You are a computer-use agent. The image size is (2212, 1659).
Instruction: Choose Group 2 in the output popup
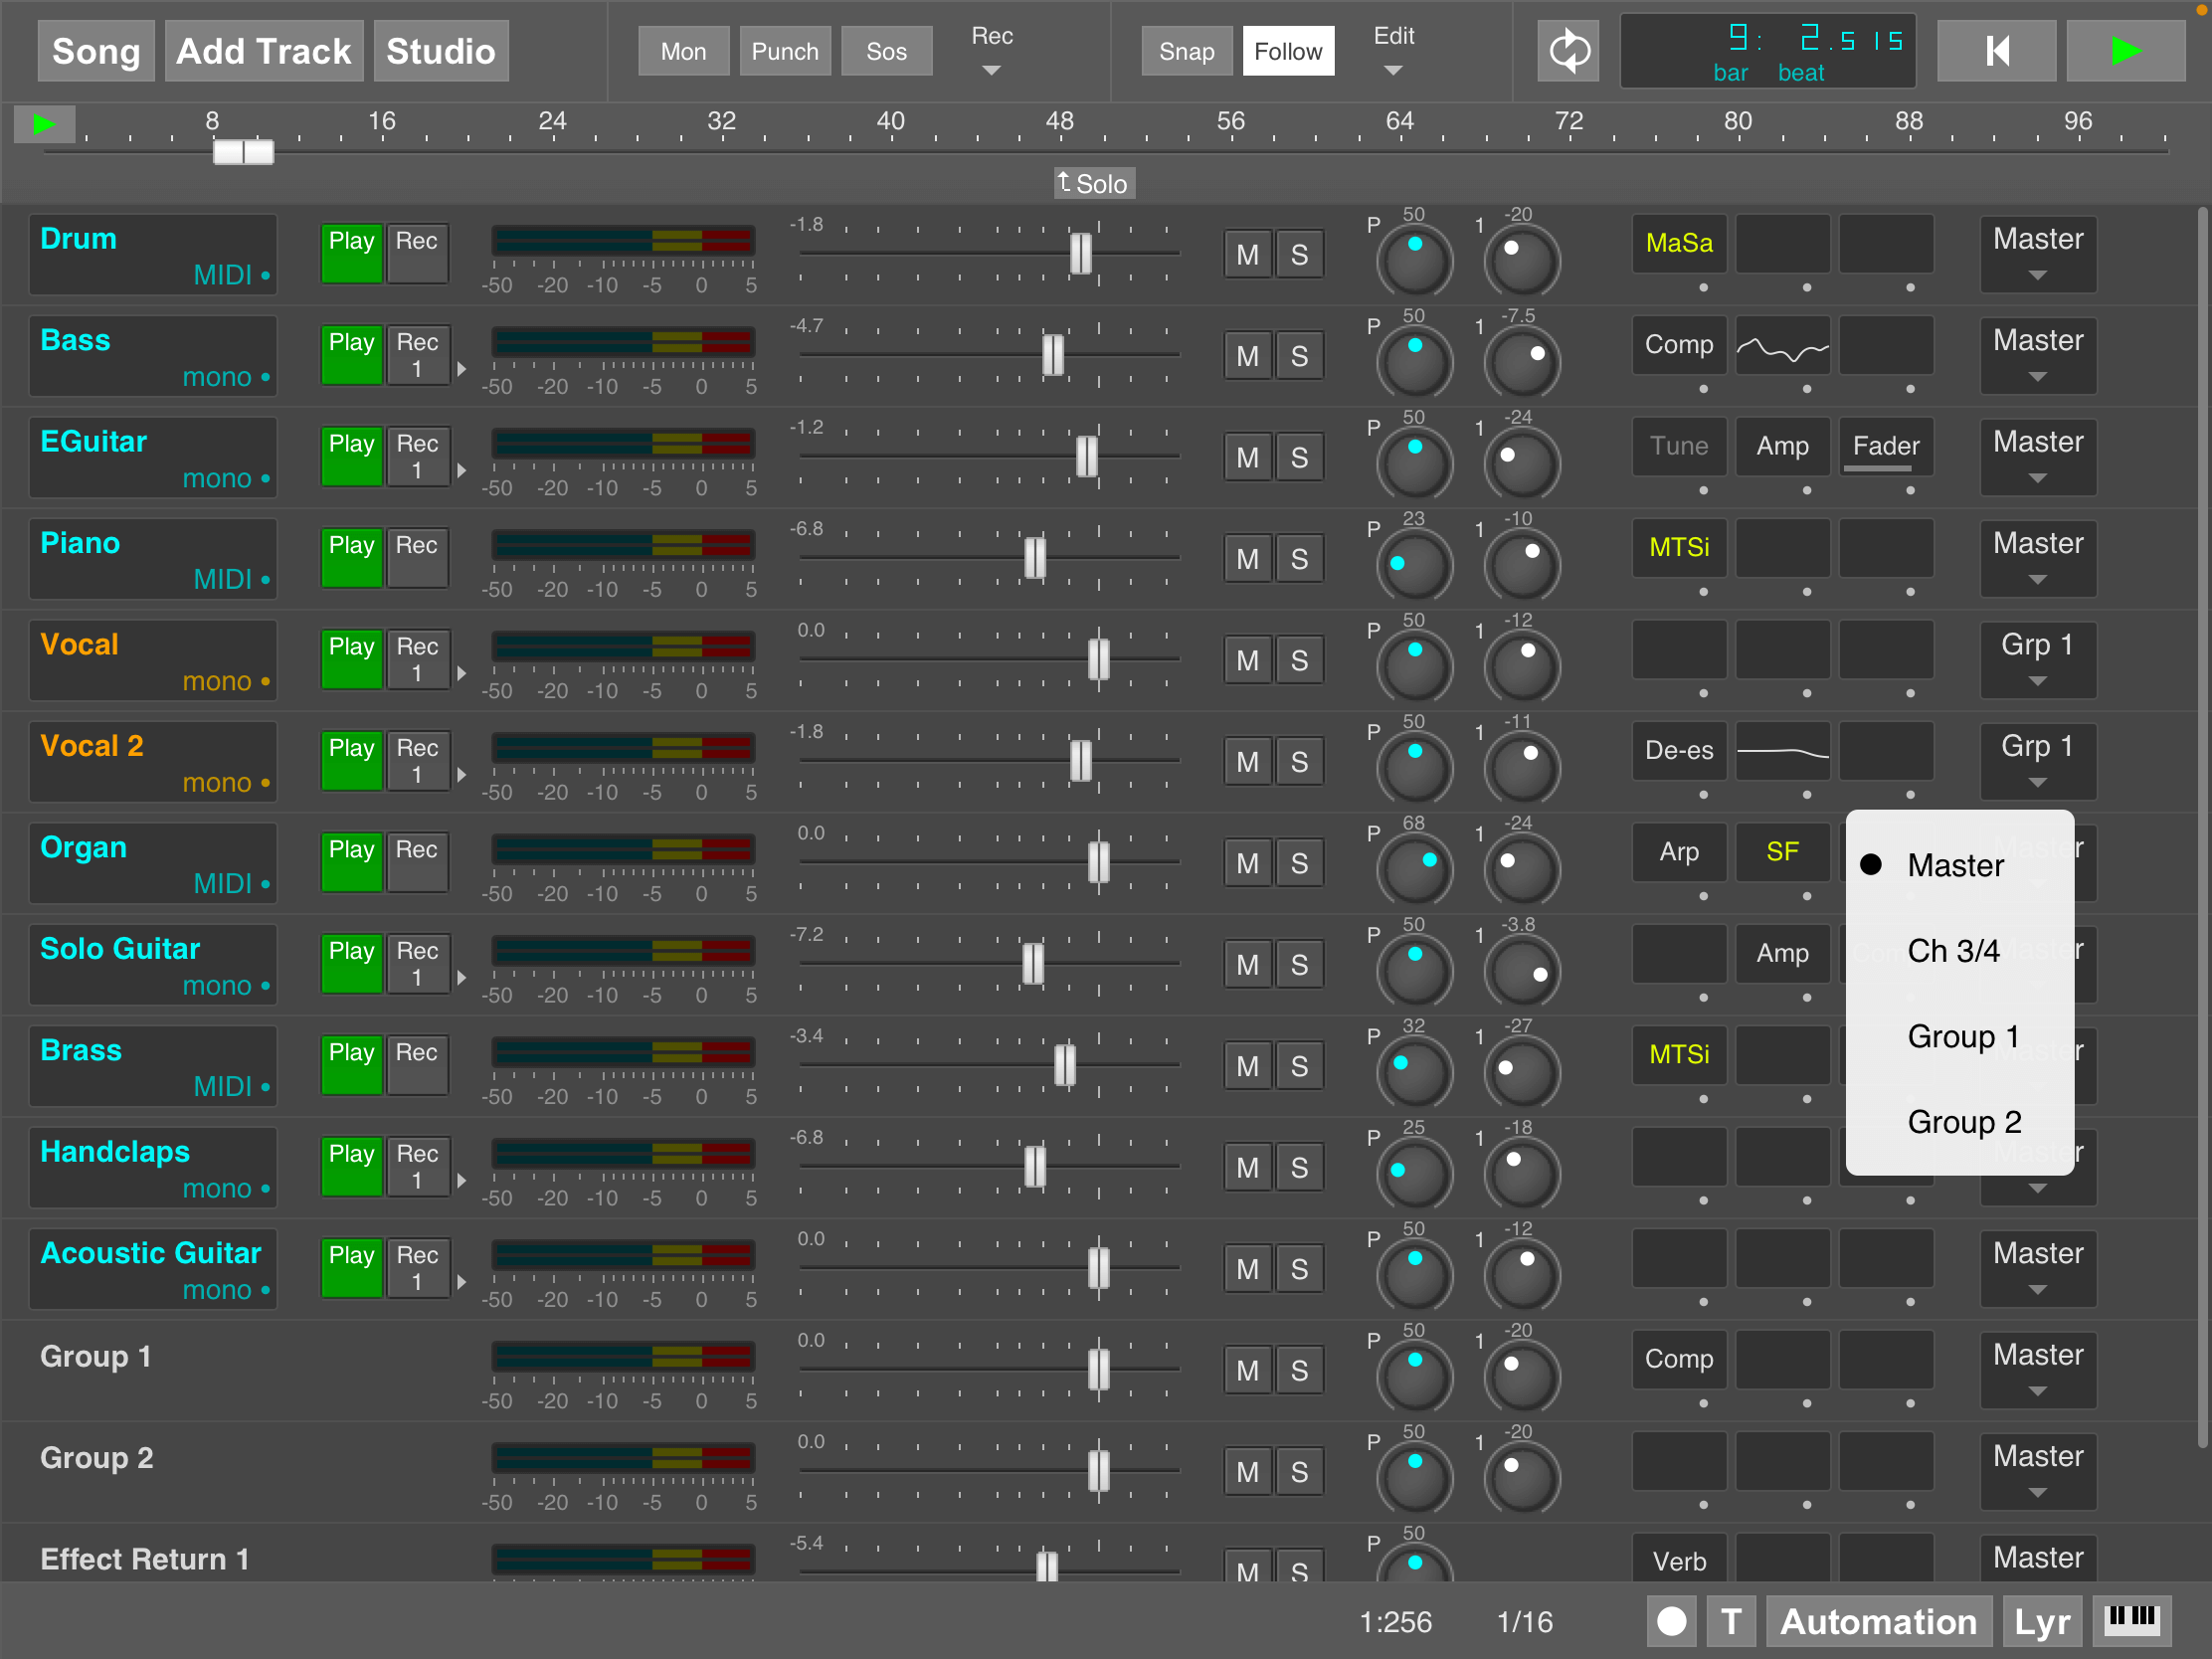1959,1122
